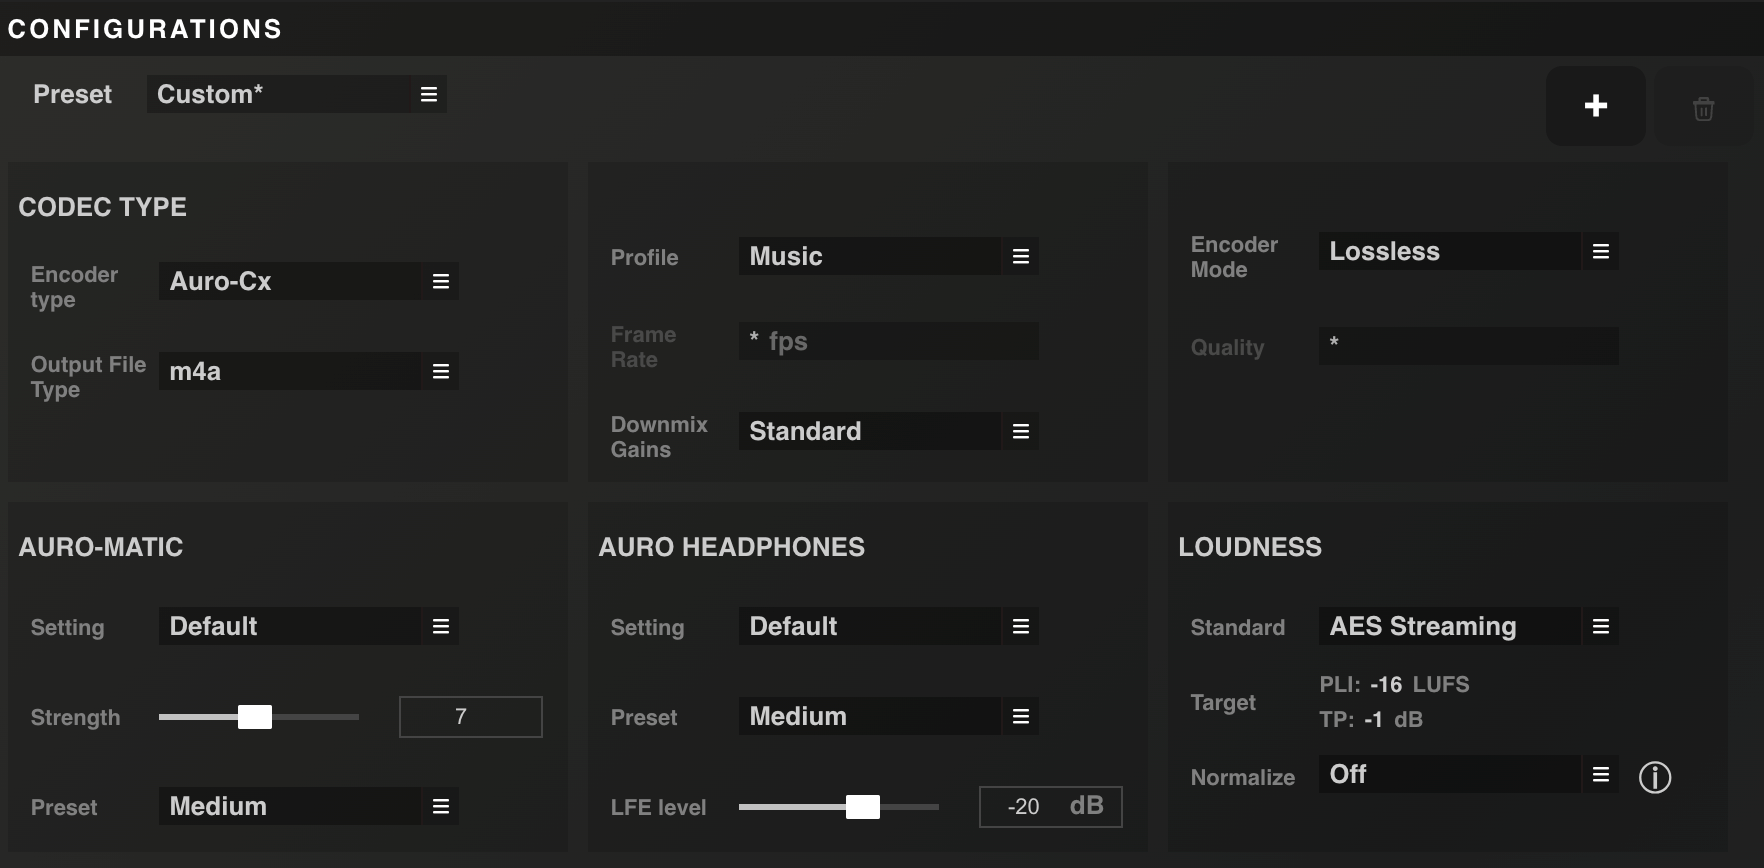Click the Normalize info icon
Viewport: 1764px width, 868px height.
coord(1655,777)
